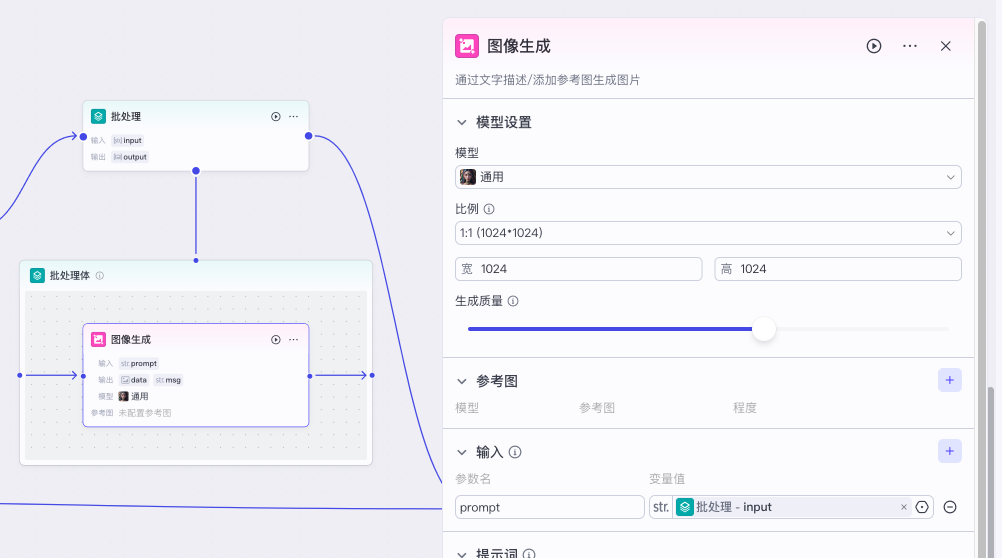Image resolution: width=1002 pixels, height=558 pixels.
Task: Open 图像生成 canvas node options menu
Action: (x=294, y=339)
